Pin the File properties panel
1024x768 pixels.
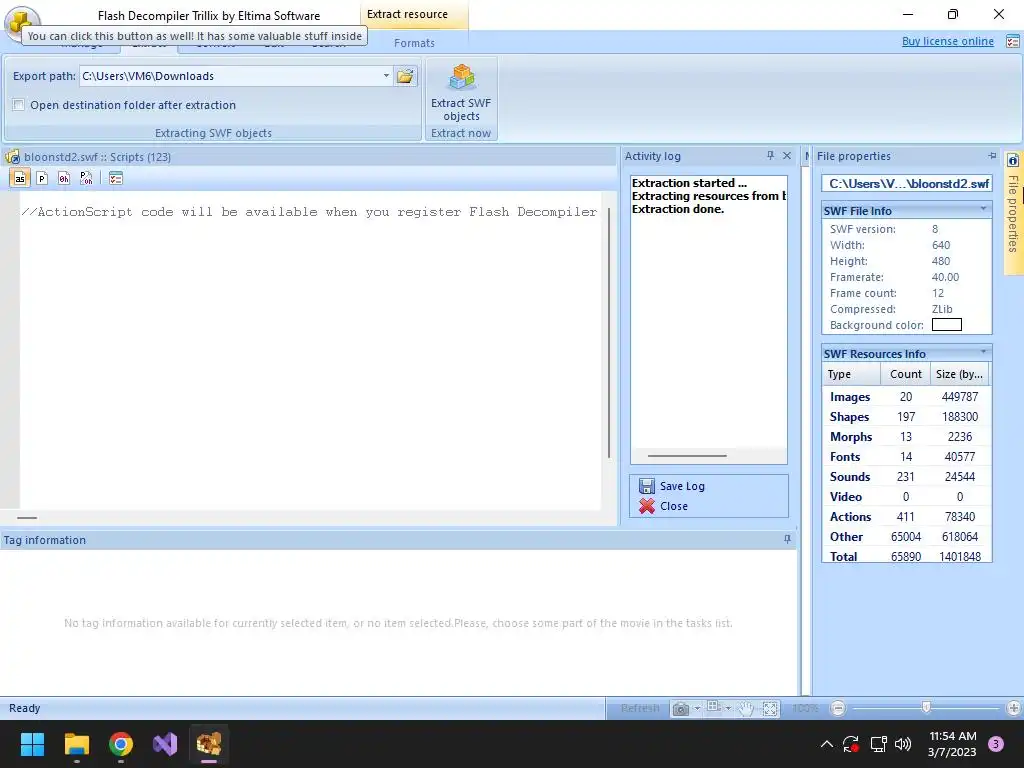(993, 155)
